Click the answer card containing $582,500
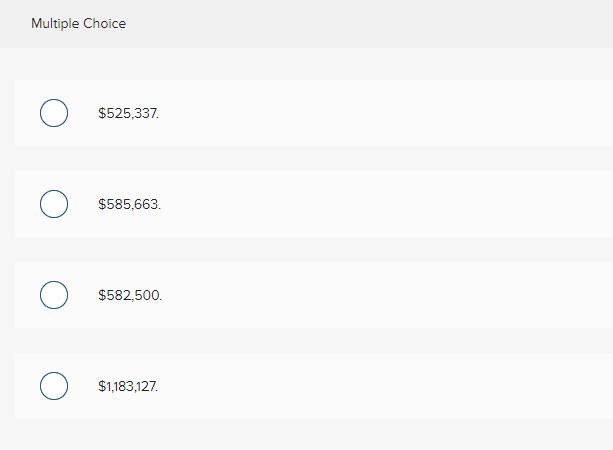This screenshot has width=613, height=450. pyautogui.click(x=350, y=295)
